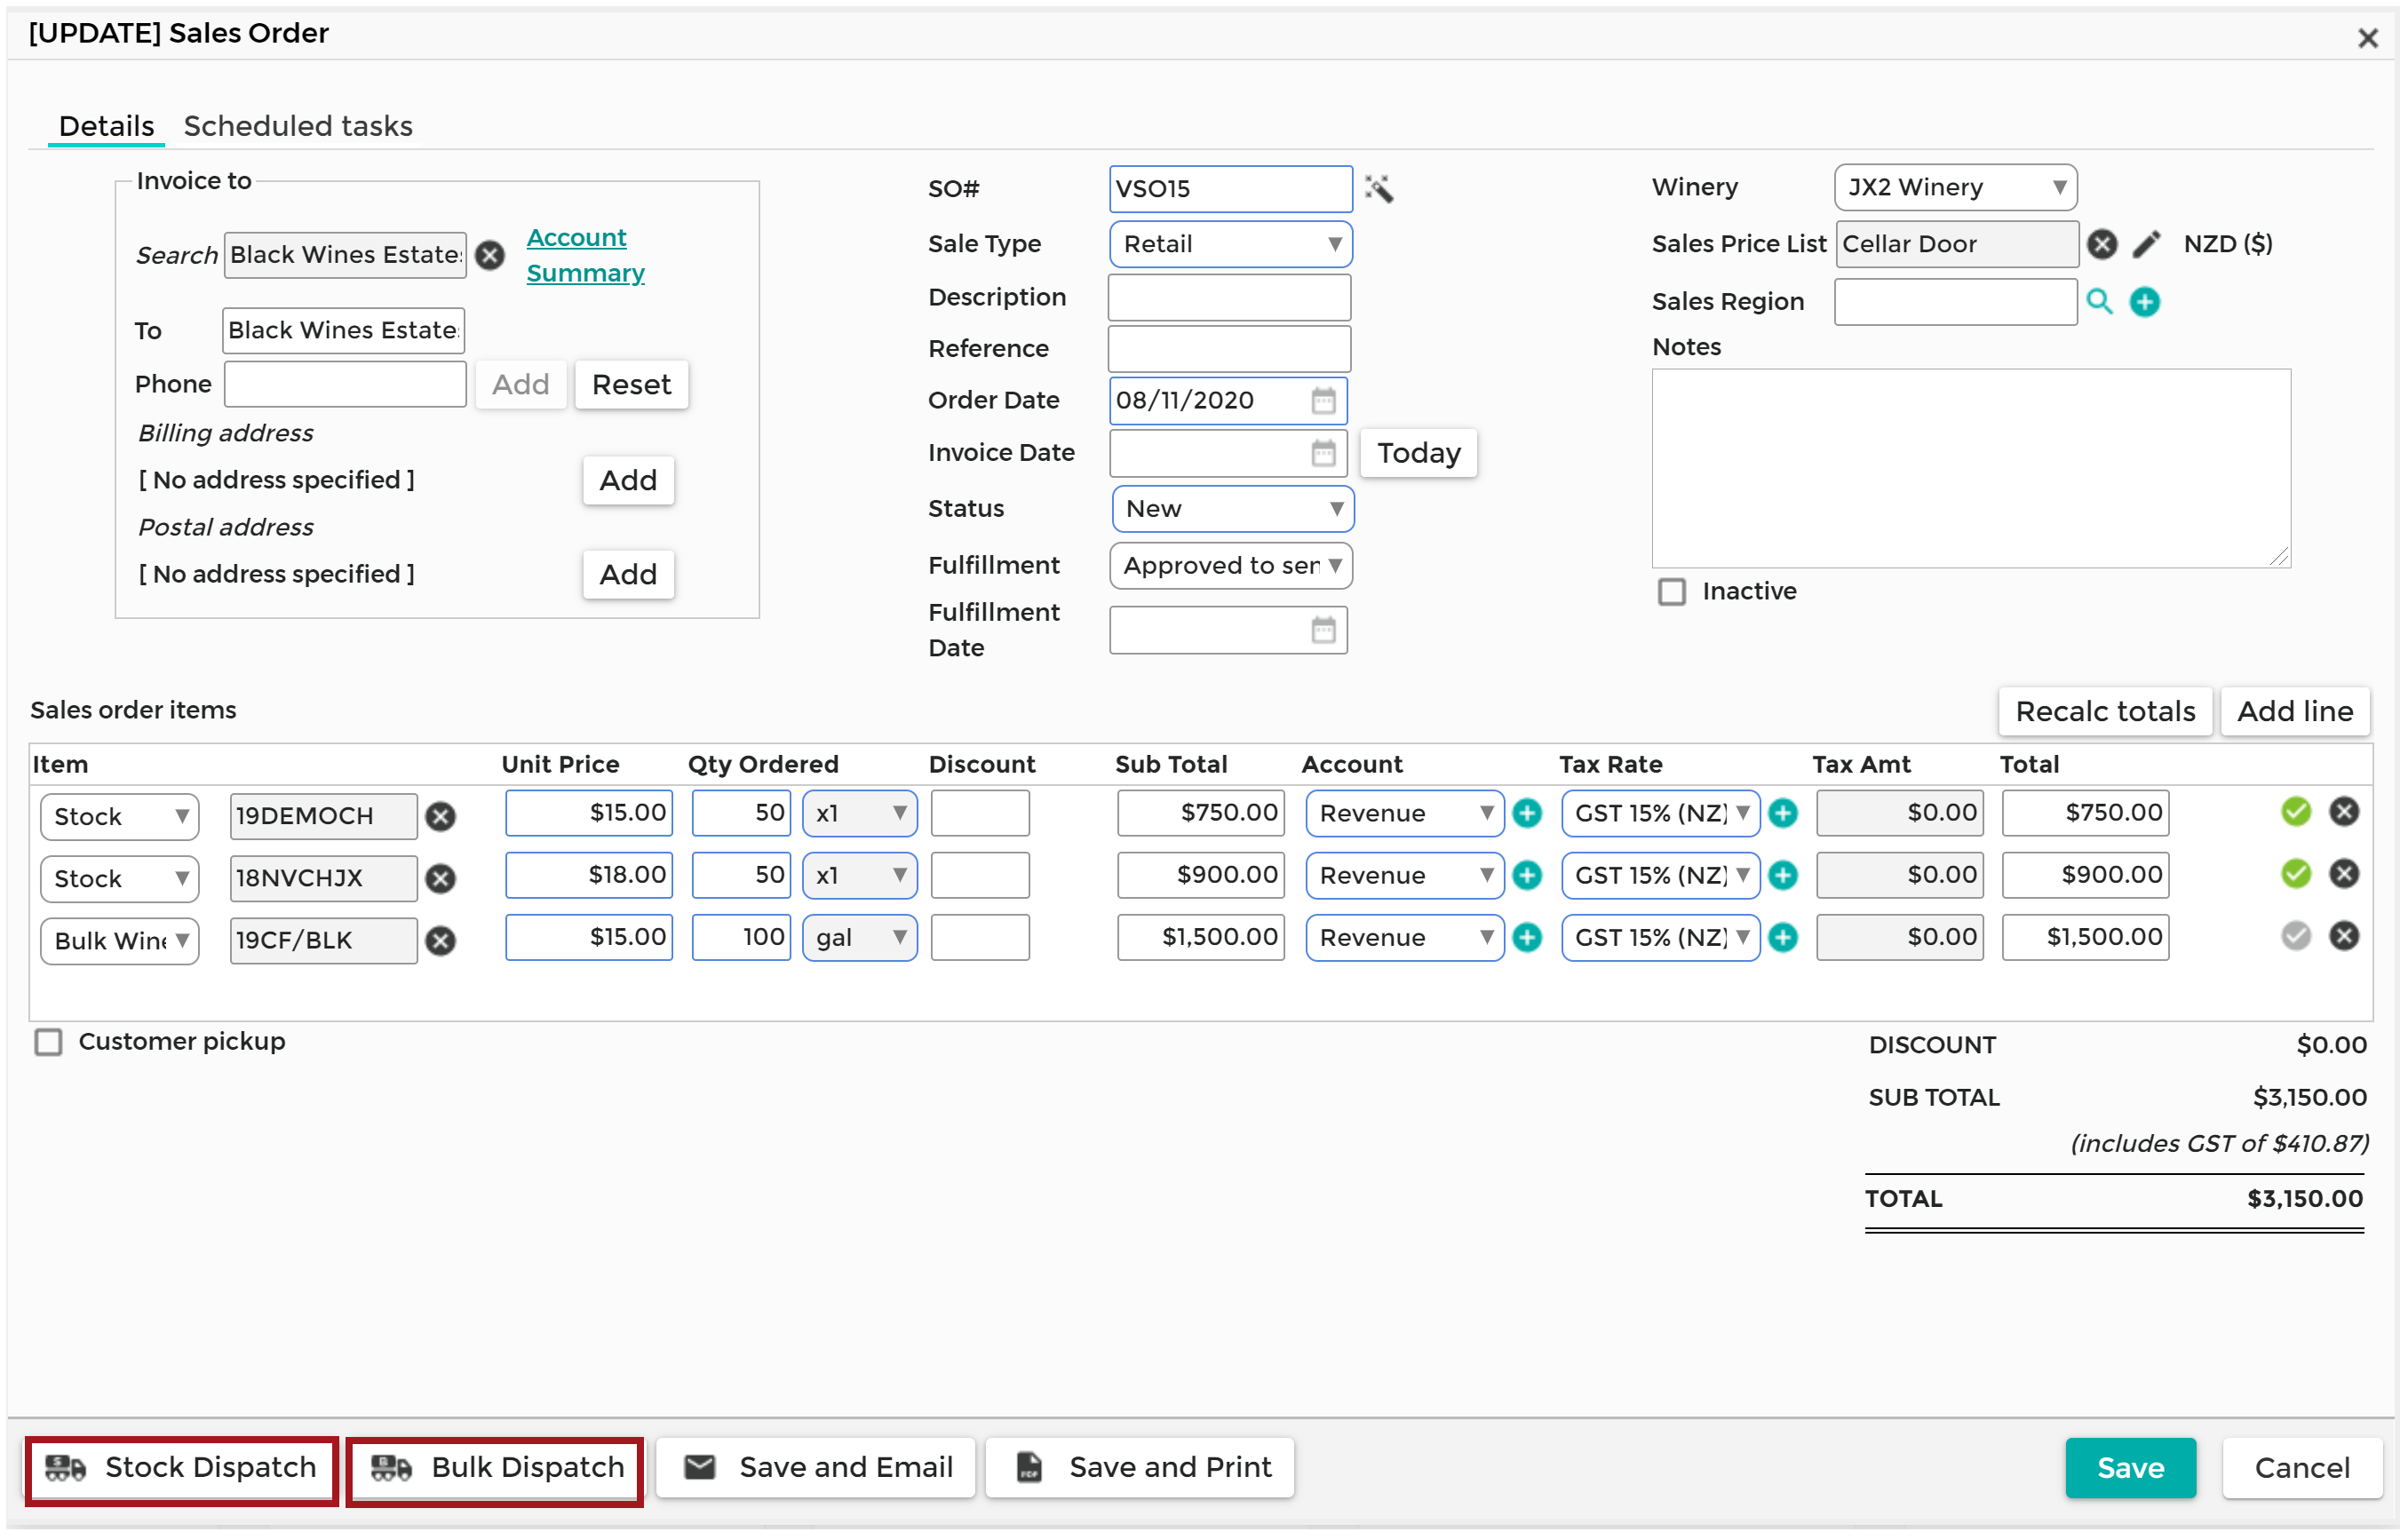2408x1540 pixels.
Task: Open the Sale Type dropdown
Action: [x=1230, y=244]
